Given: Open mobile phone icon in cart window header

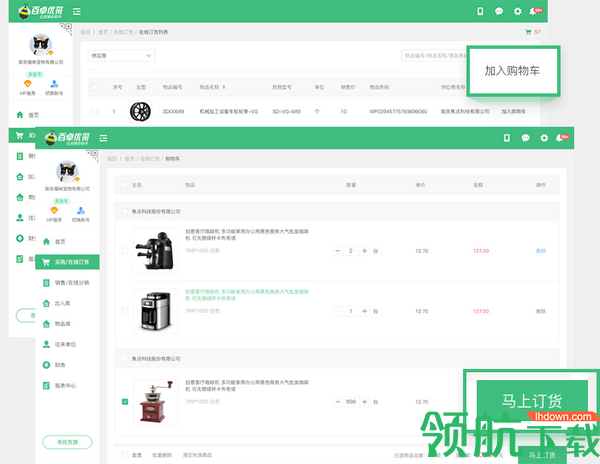Looking at the screenshot, I should 507,138.
